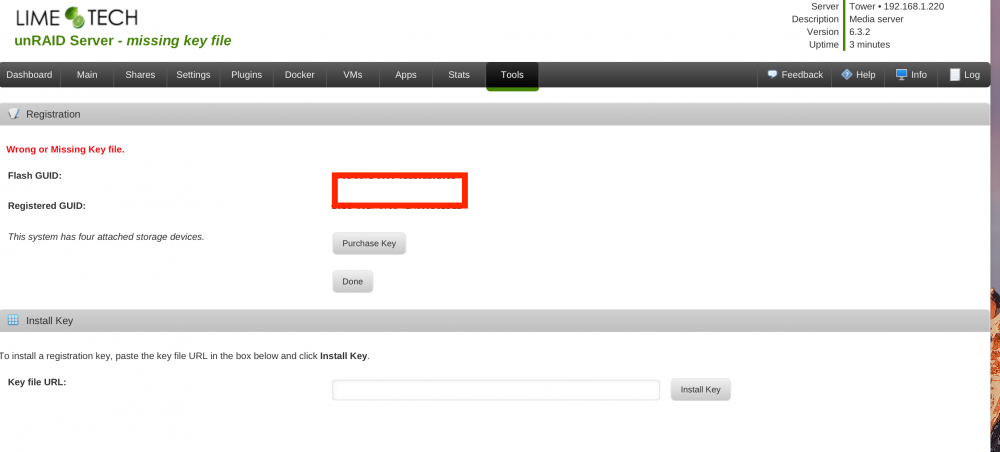The image size is (1000, 452).
Task: Click the Info monitor icon
Action: (901, 75)
